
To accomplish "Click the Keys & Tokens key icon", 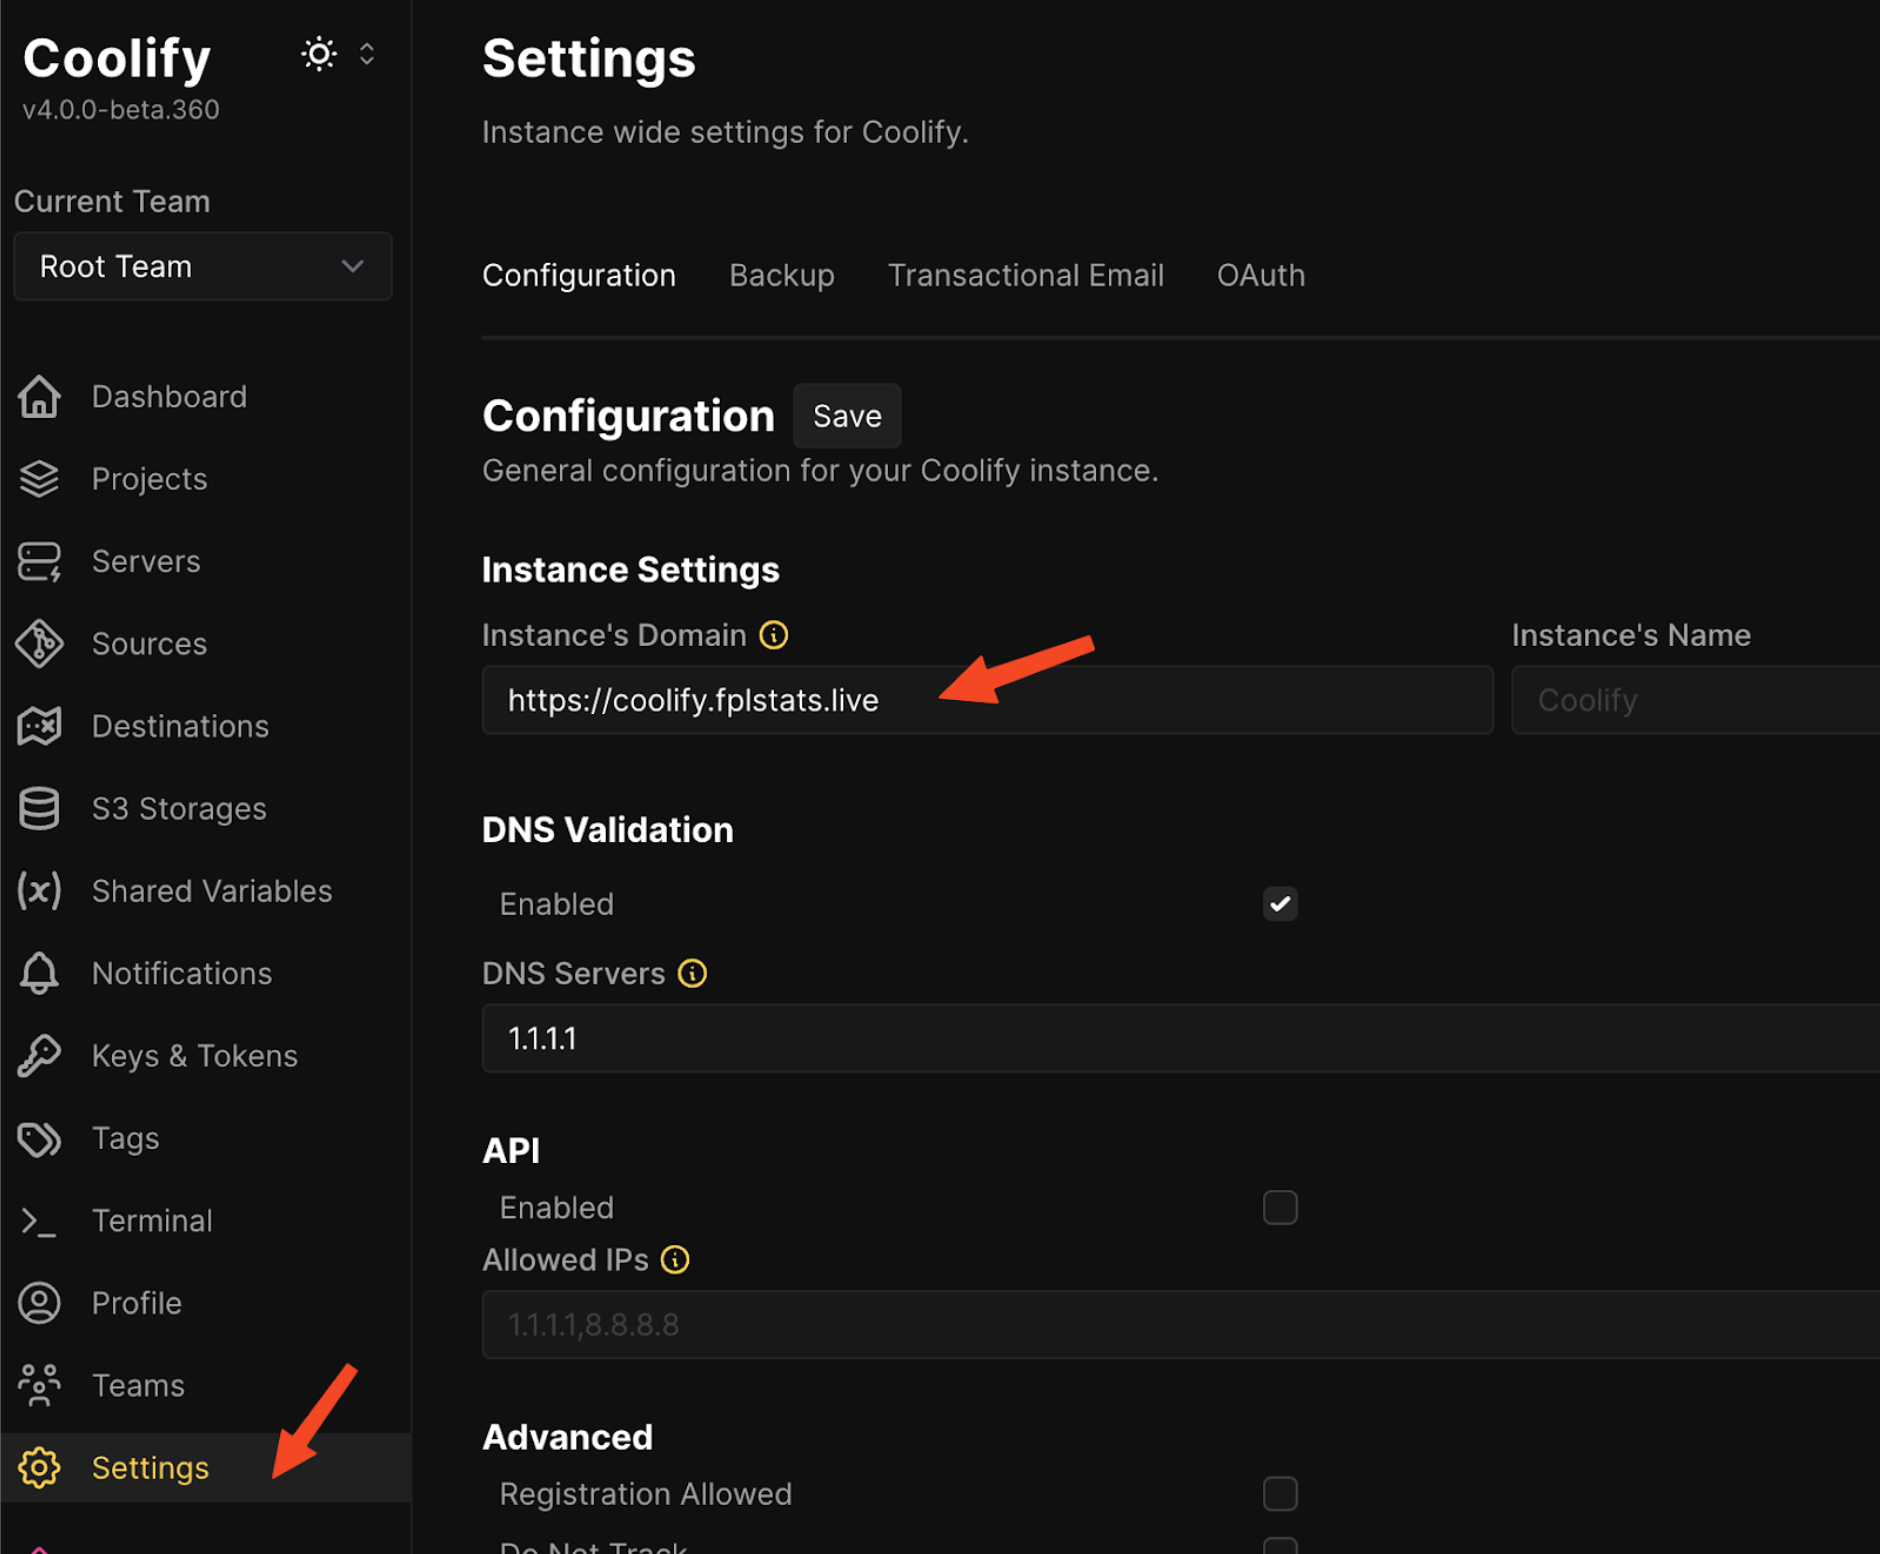I will 39,1056.
